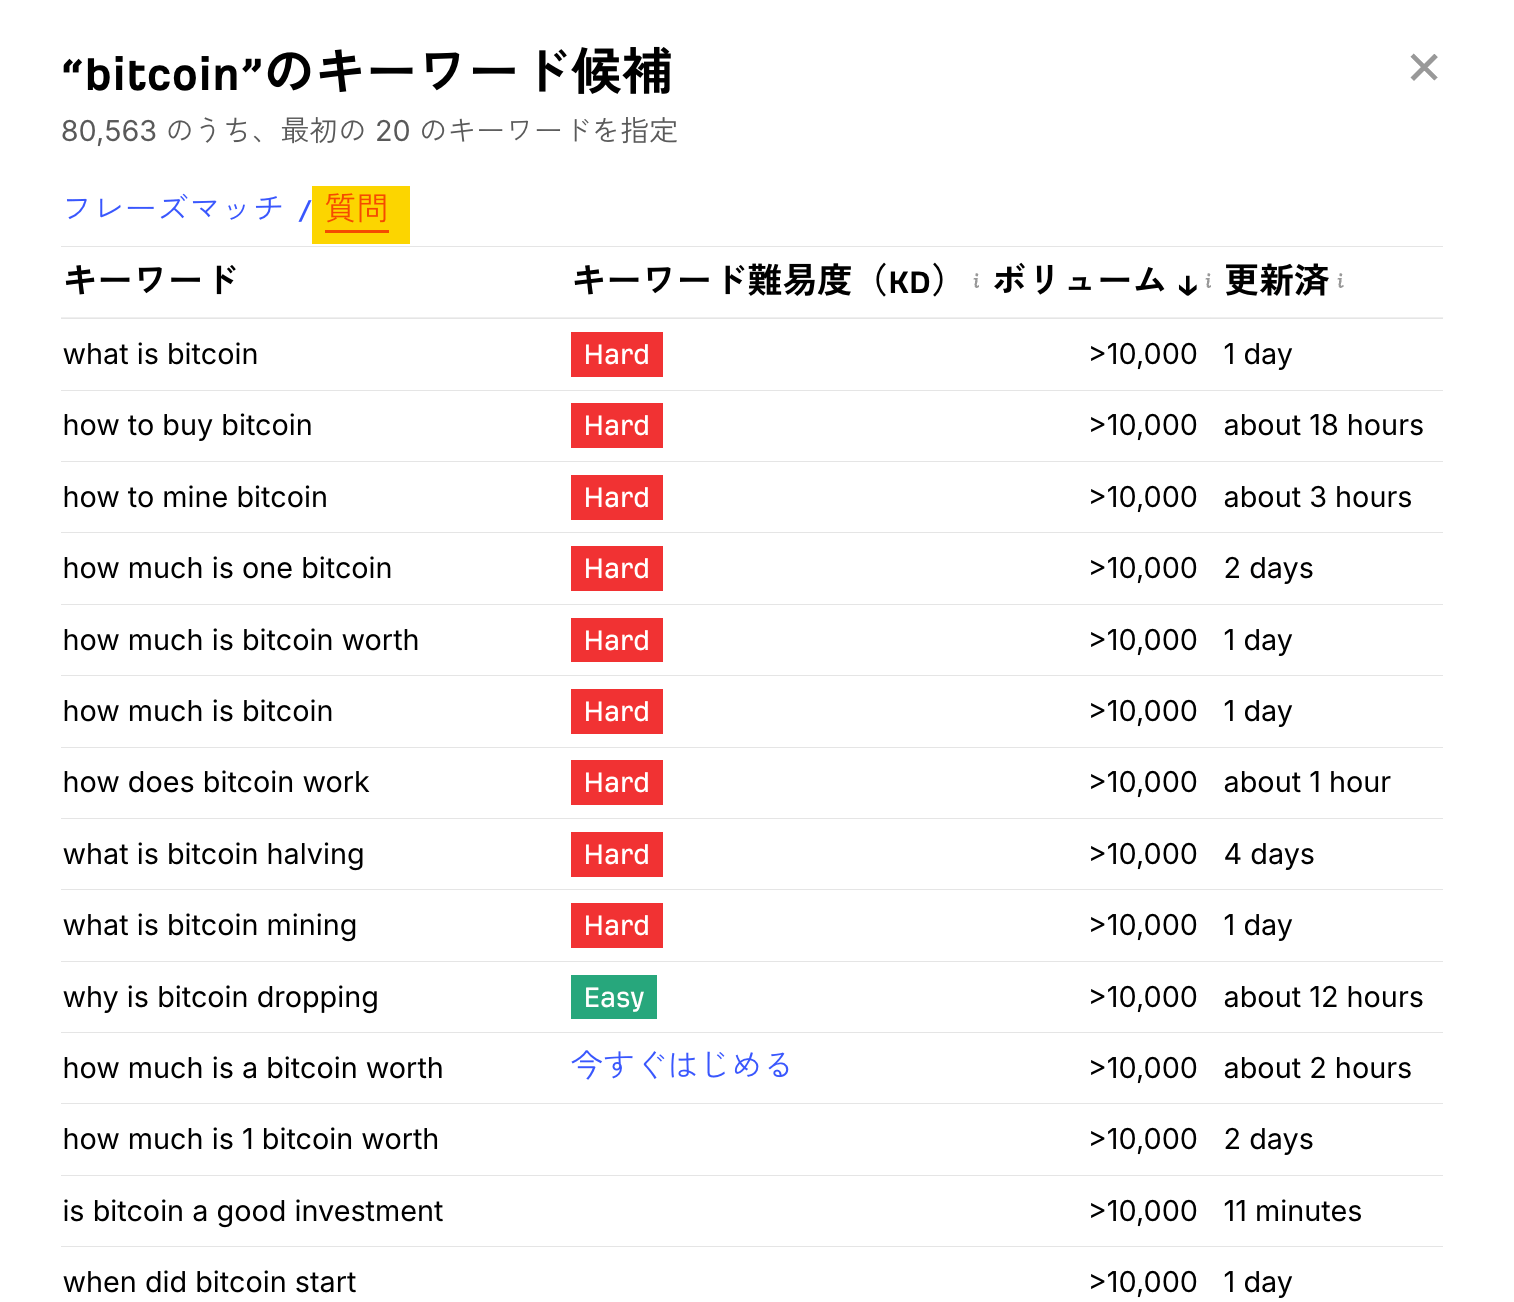Click the 今すぐはじめる link
This screenshot has width=1514, height=1302.
click(681, 1065)
